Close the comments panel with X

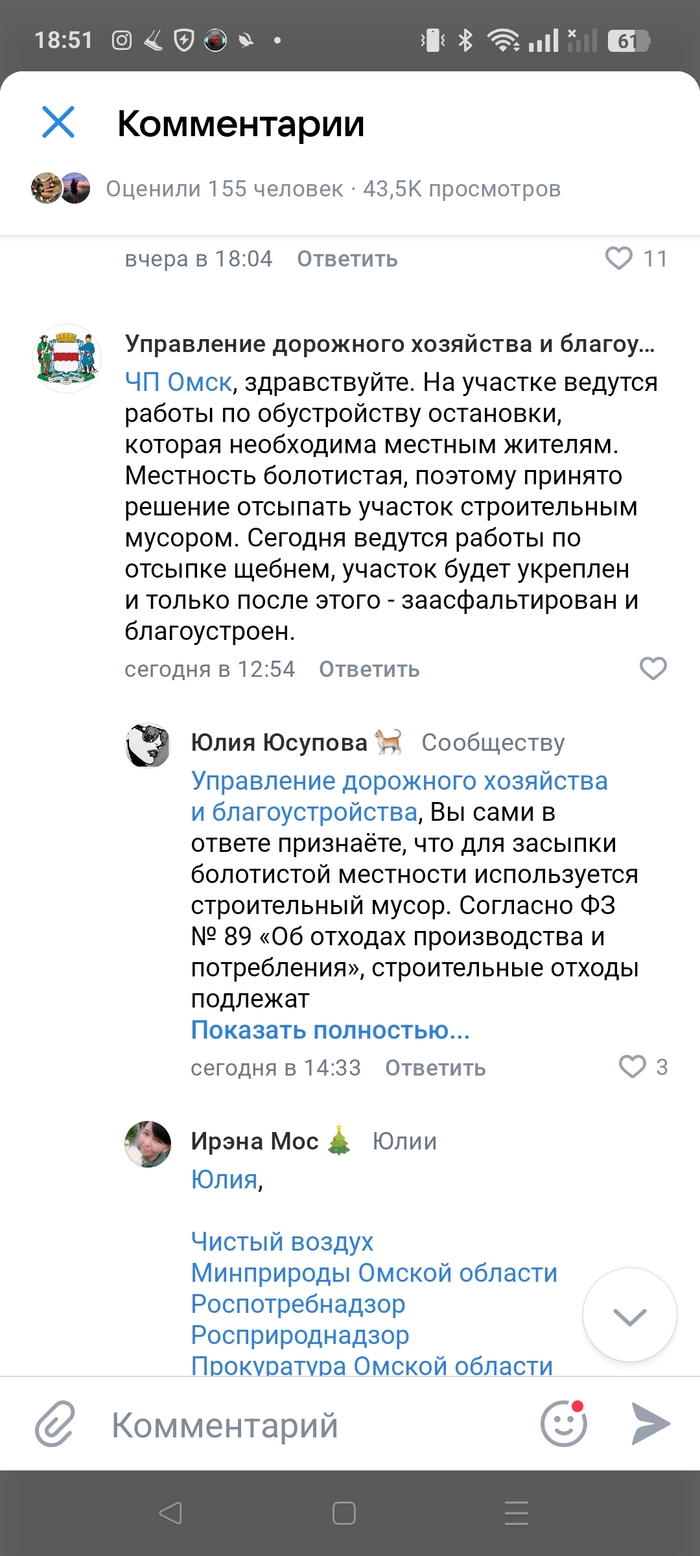58,123
